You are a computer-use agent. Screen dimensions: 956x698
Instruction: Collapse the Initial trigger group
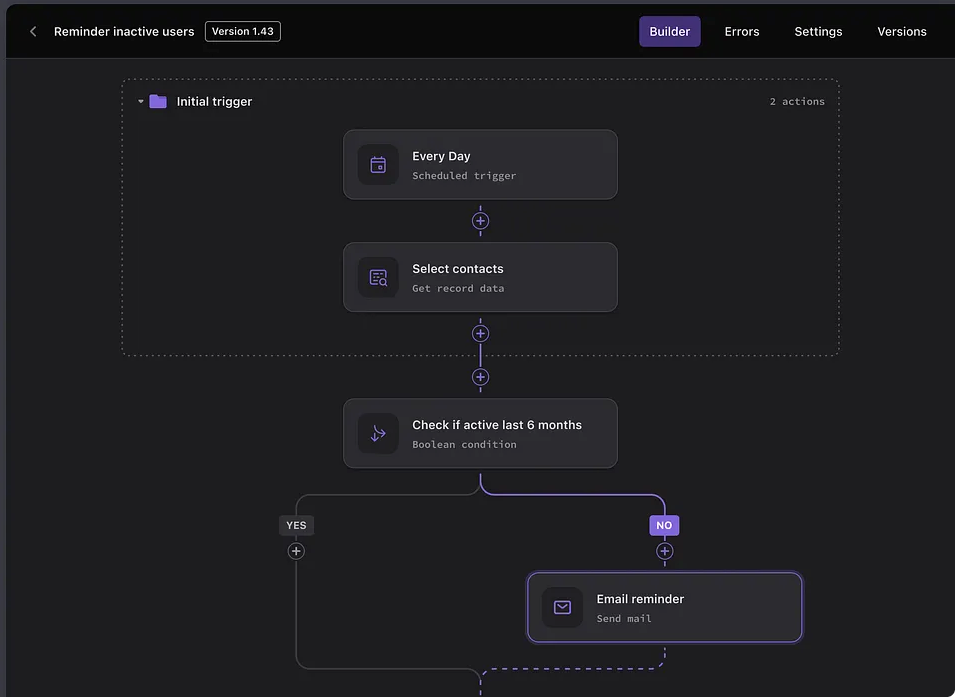click(141, 102)
